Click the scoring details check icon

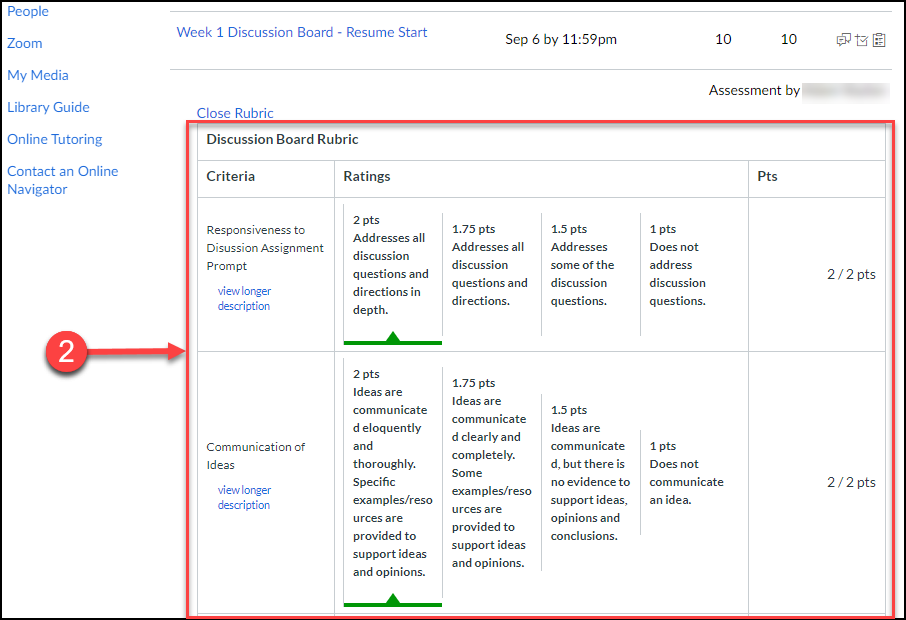tap(861, 40)
